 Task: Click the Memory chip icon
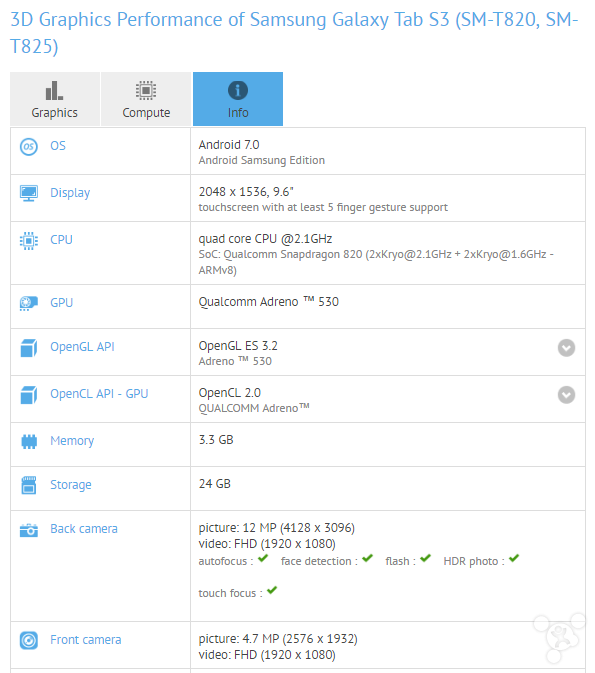[29, 441]
